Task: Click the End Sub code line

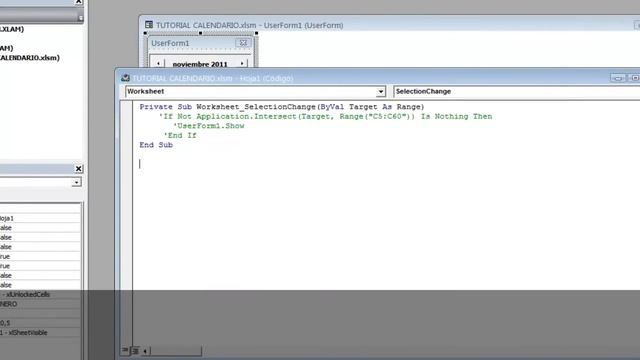Action: [156, 145]
